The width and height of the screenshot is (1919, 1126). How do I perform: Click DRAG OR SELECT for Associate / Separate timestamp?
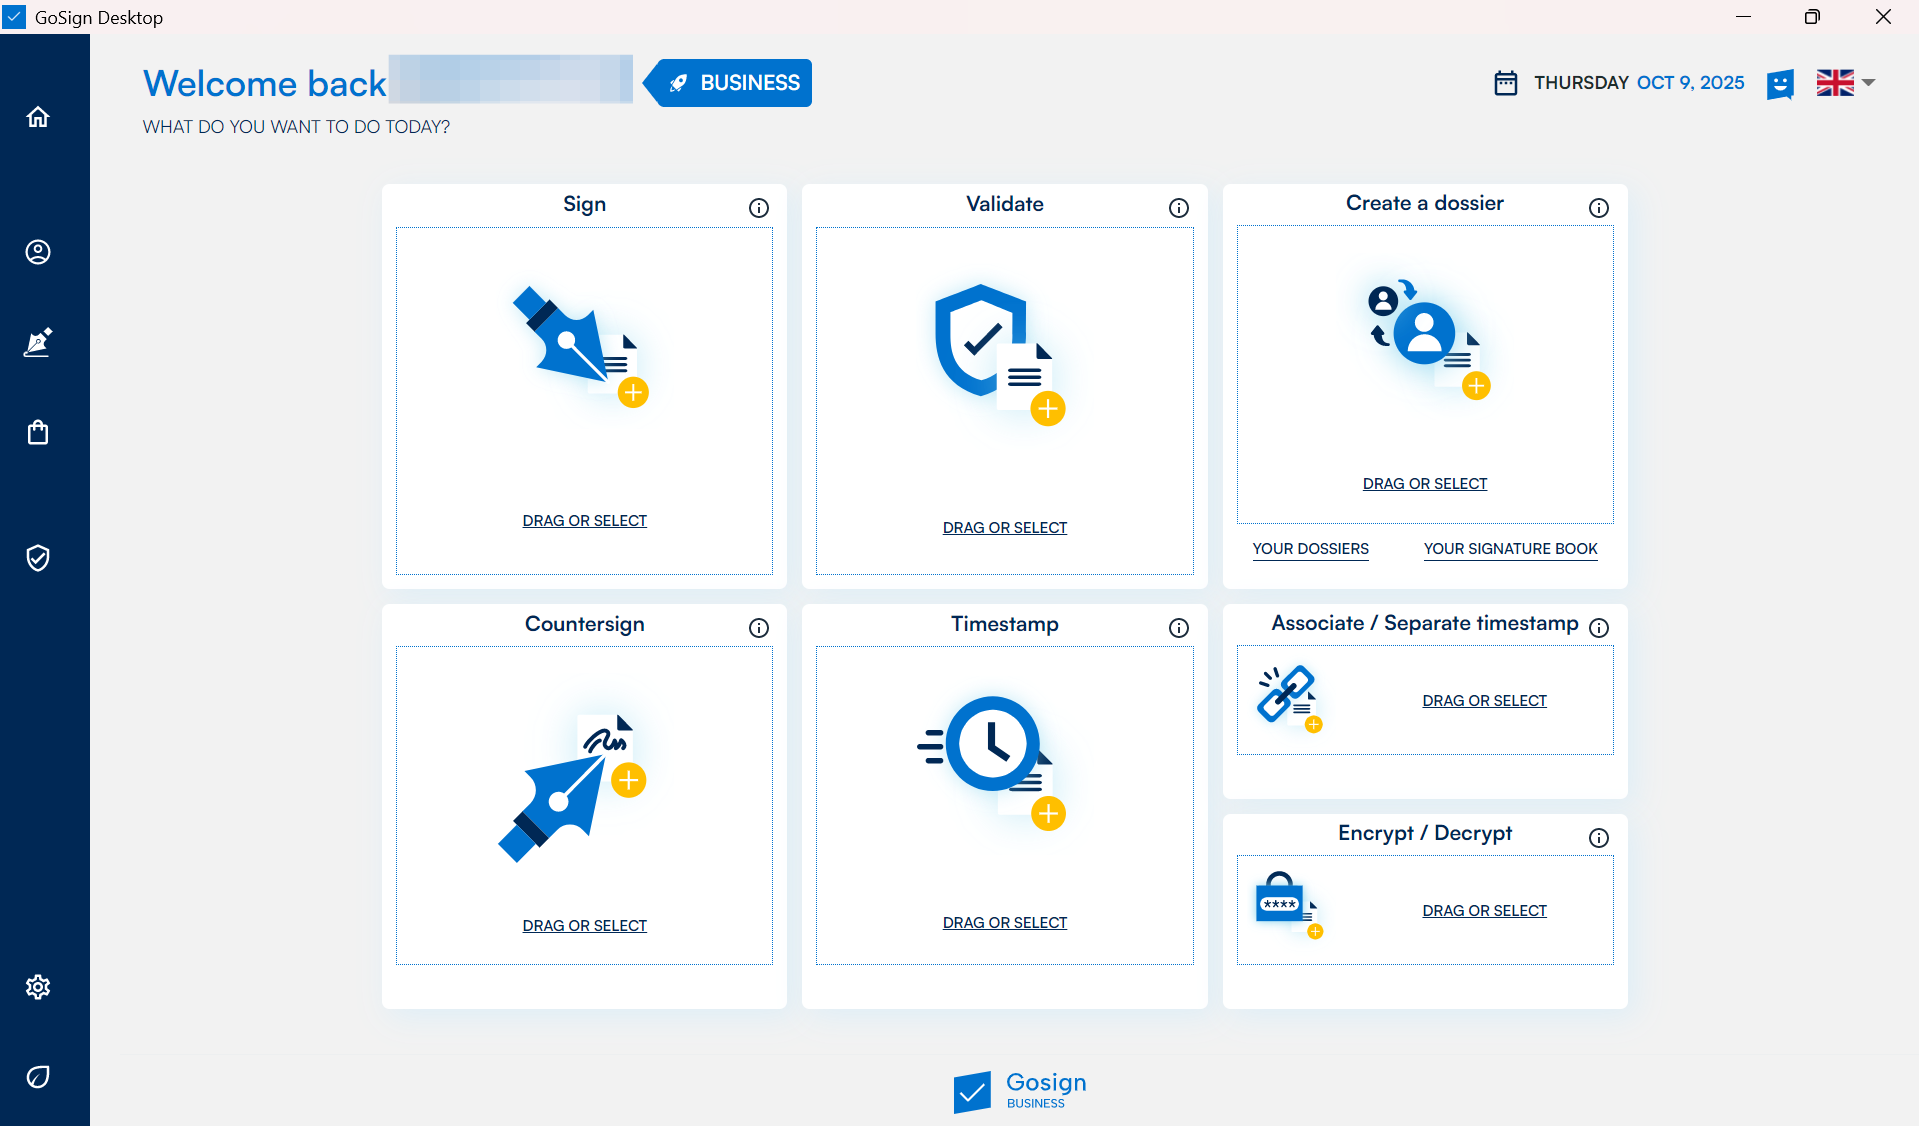pos(1485,701)
